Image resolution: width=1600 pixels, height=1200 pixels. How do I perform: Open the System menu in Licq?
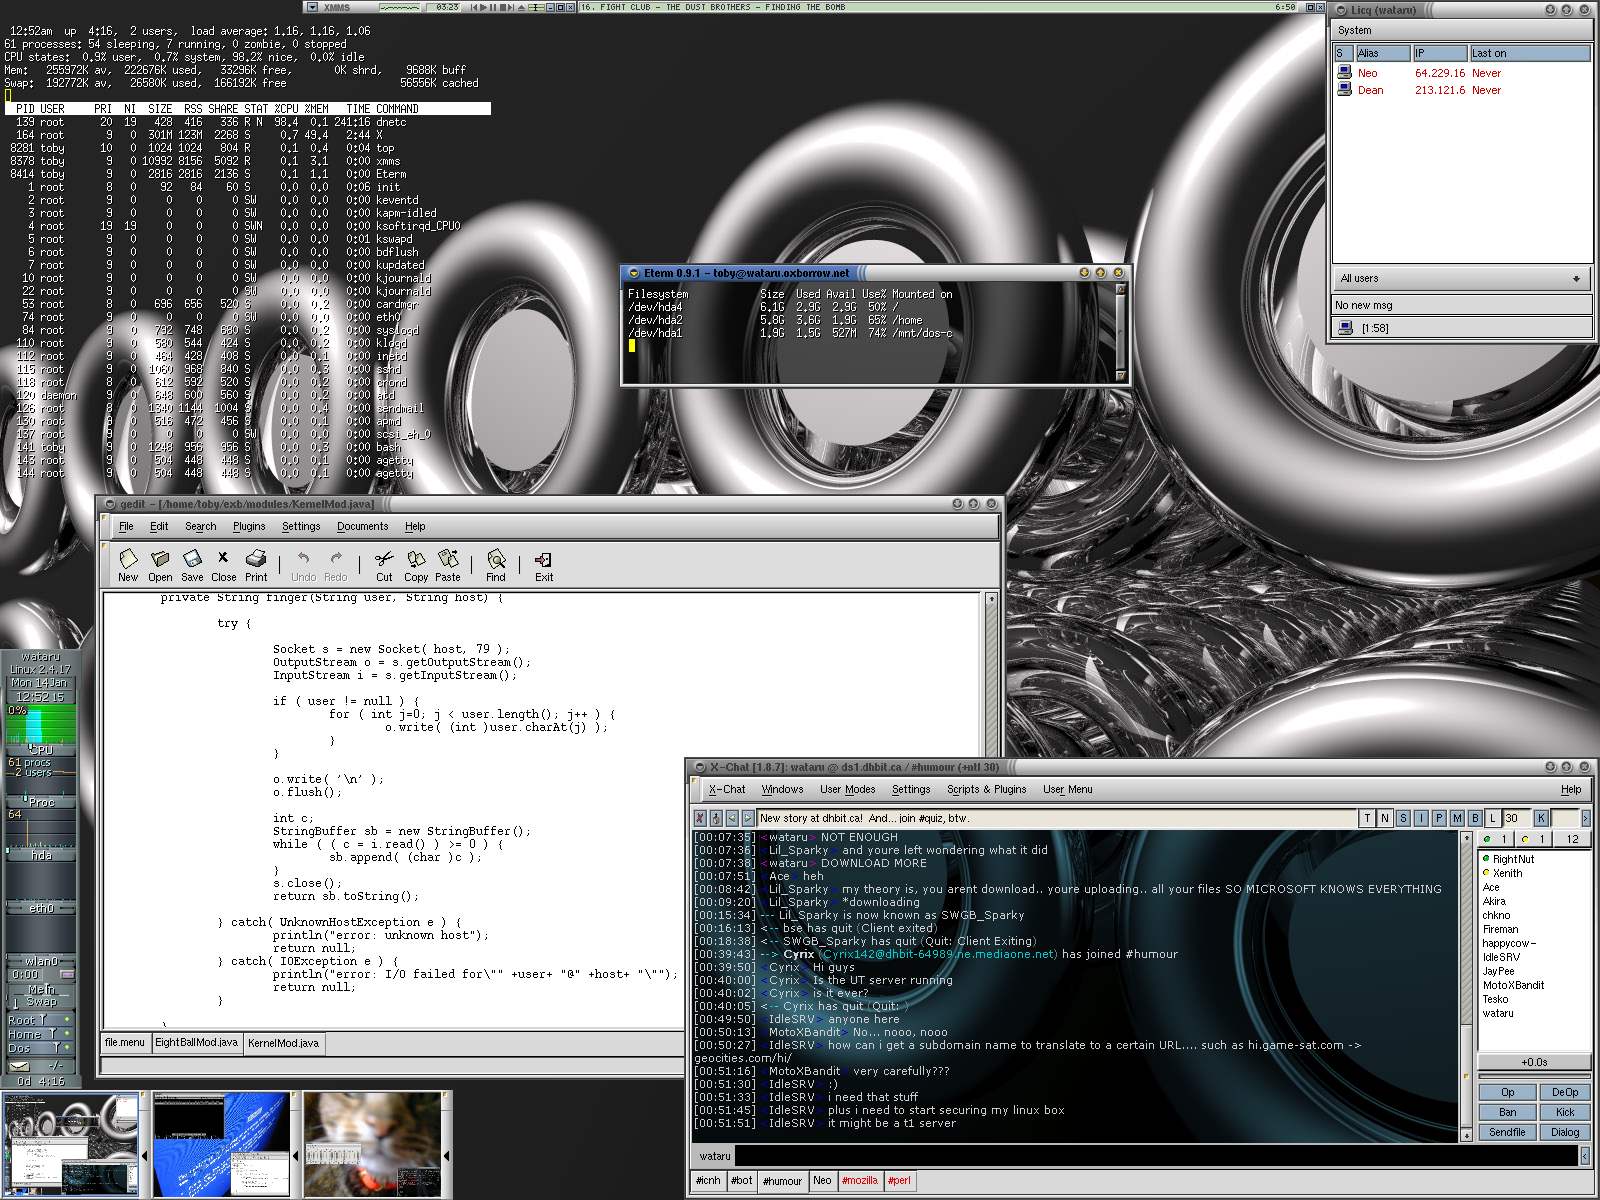coord(1355,30)
